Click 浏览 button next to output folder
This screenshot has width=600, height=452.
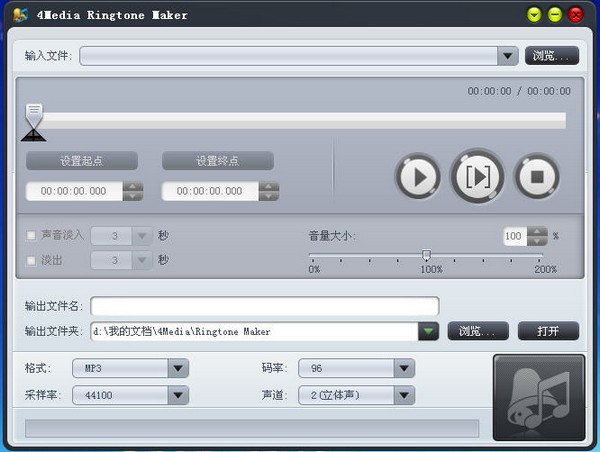(478, 331)
